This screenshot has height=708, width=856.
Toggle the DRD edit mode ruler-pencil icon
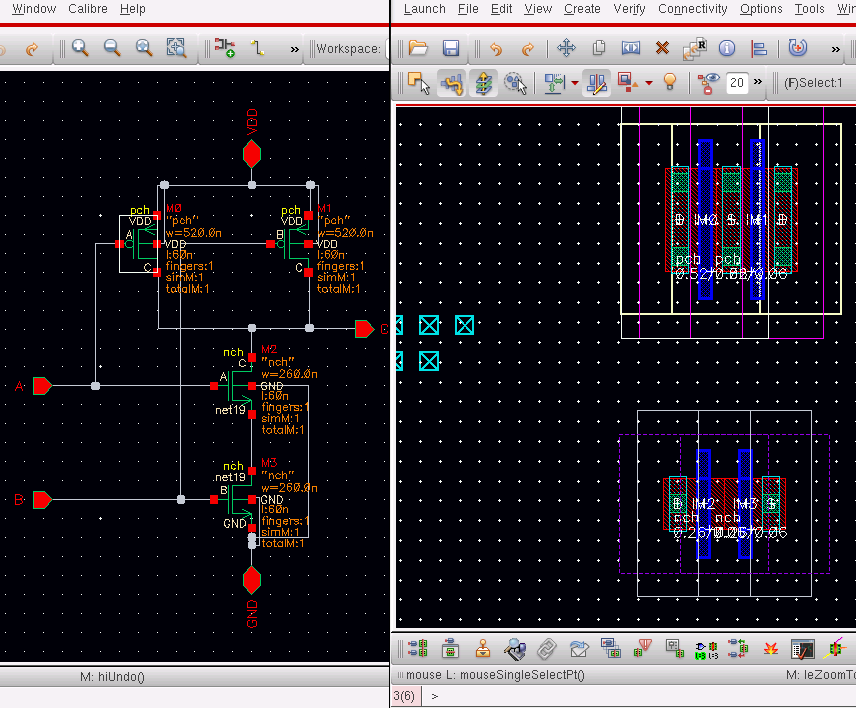pos(596,83)
